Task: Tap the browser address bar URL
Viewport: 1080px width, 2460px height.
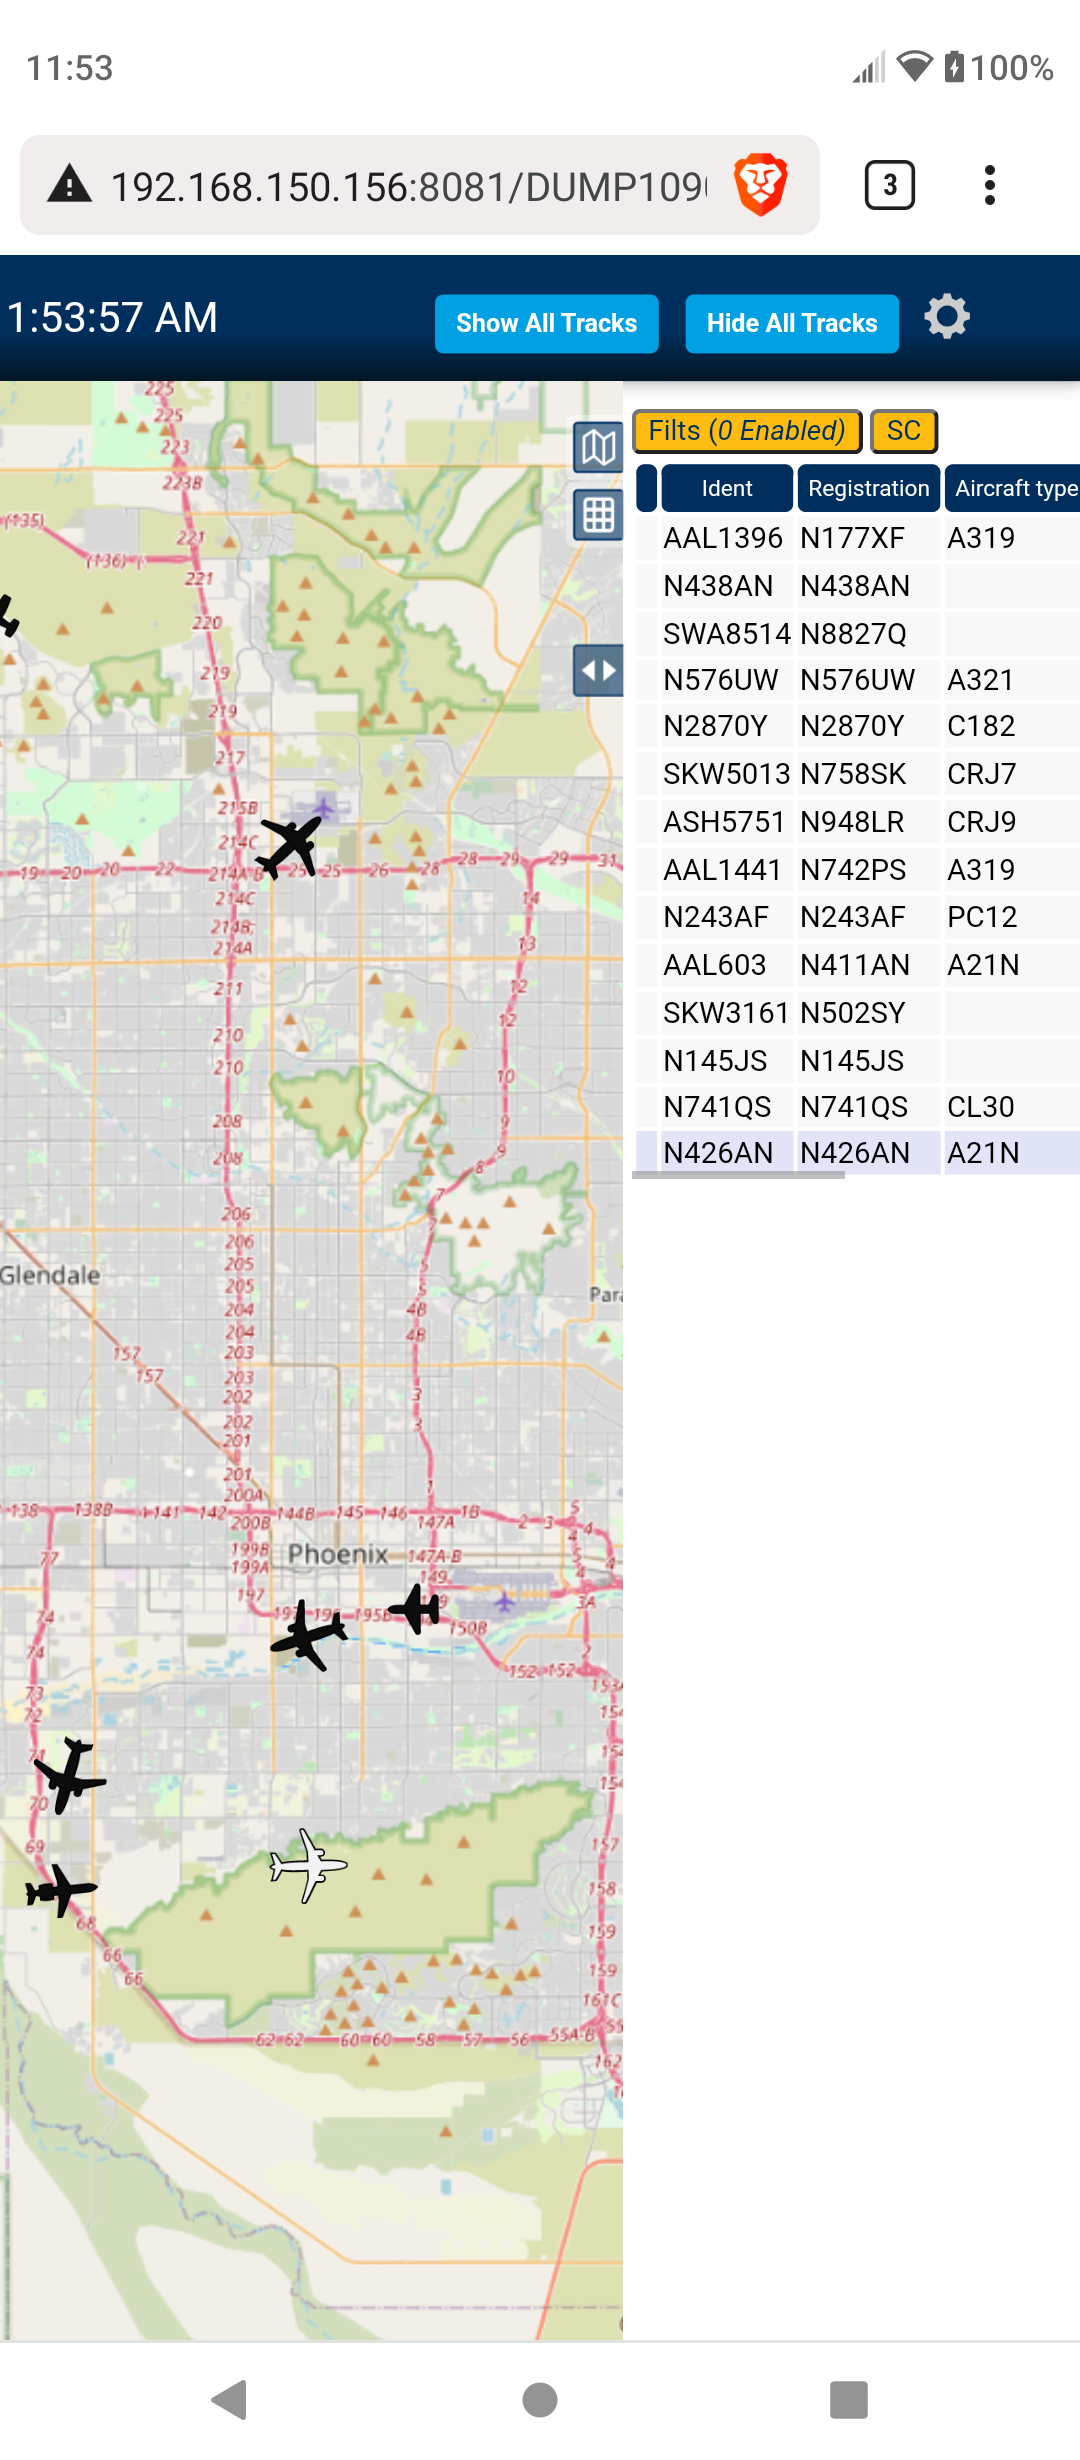Action: (x=409, y=186)
